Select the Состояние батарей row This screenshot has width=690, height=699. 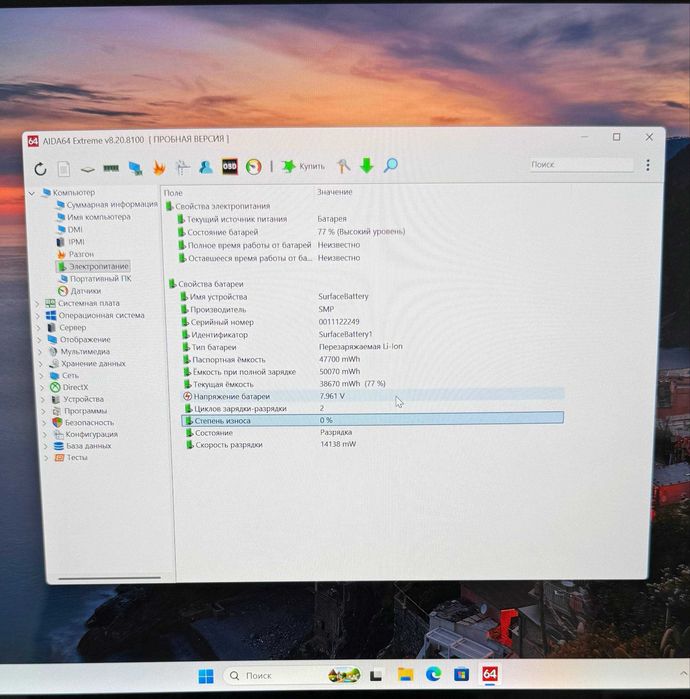(370, 232)
